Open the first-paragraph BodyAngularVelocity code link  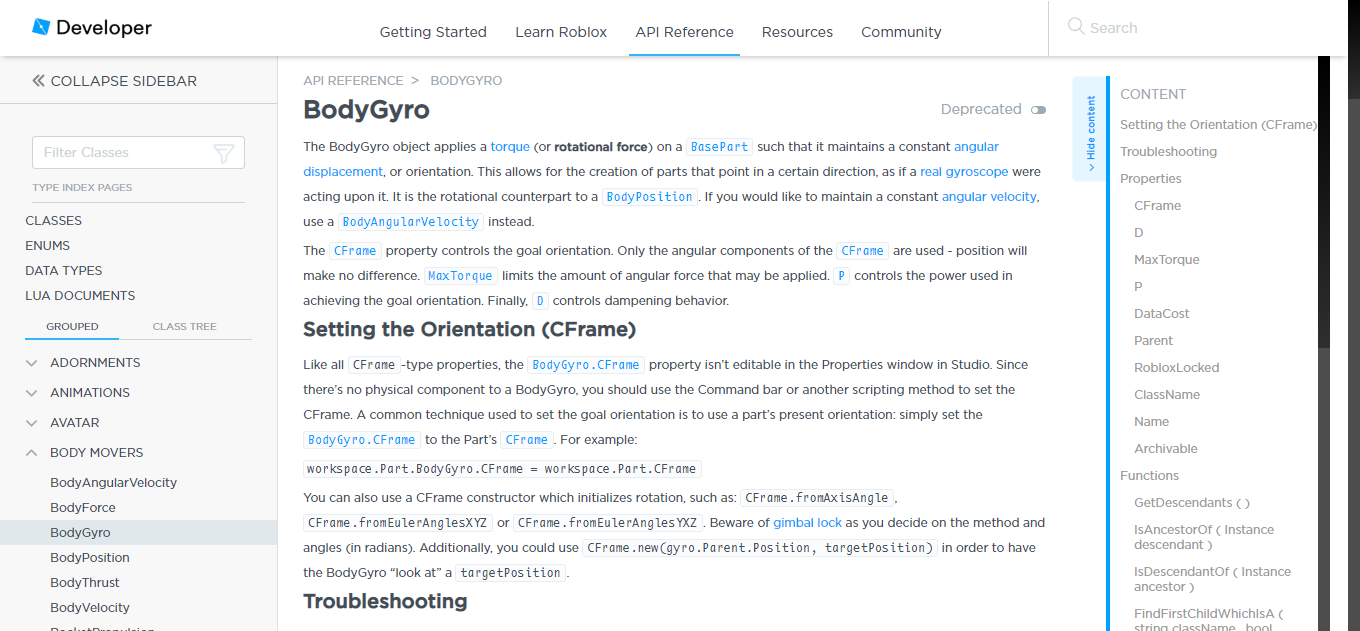point(411,222)
